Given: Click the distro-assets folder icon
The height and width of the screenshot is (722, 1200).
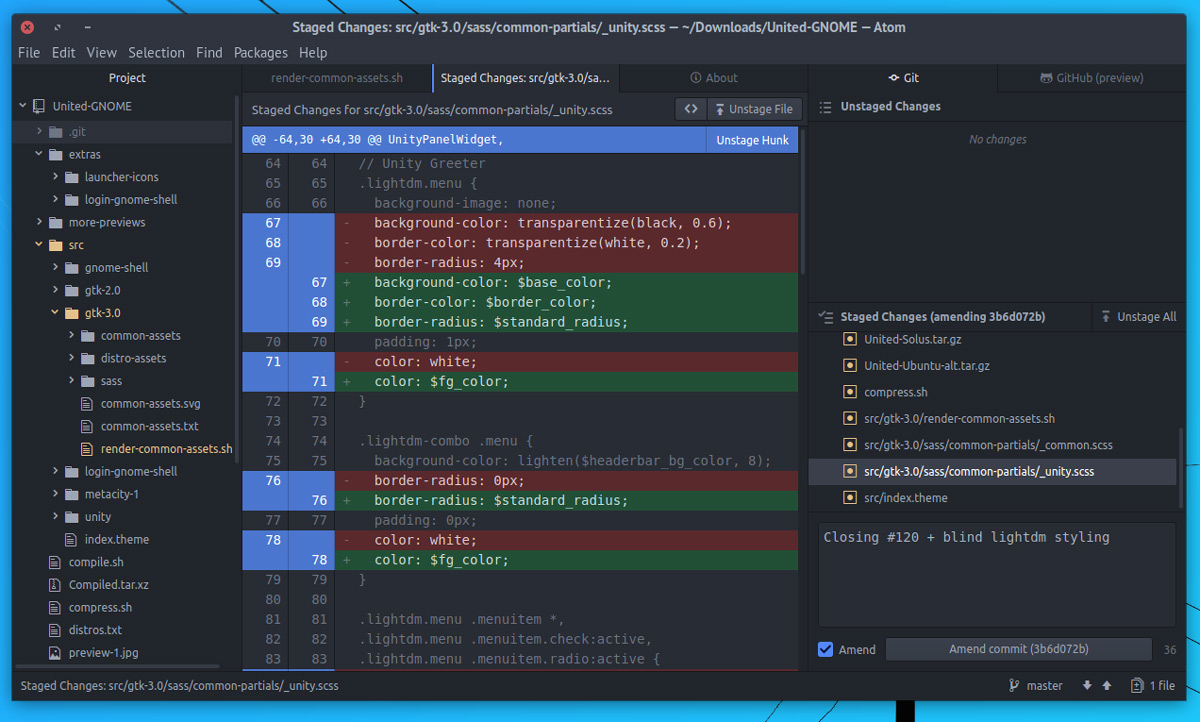Looking at the screenshot, I should (88, 358).
